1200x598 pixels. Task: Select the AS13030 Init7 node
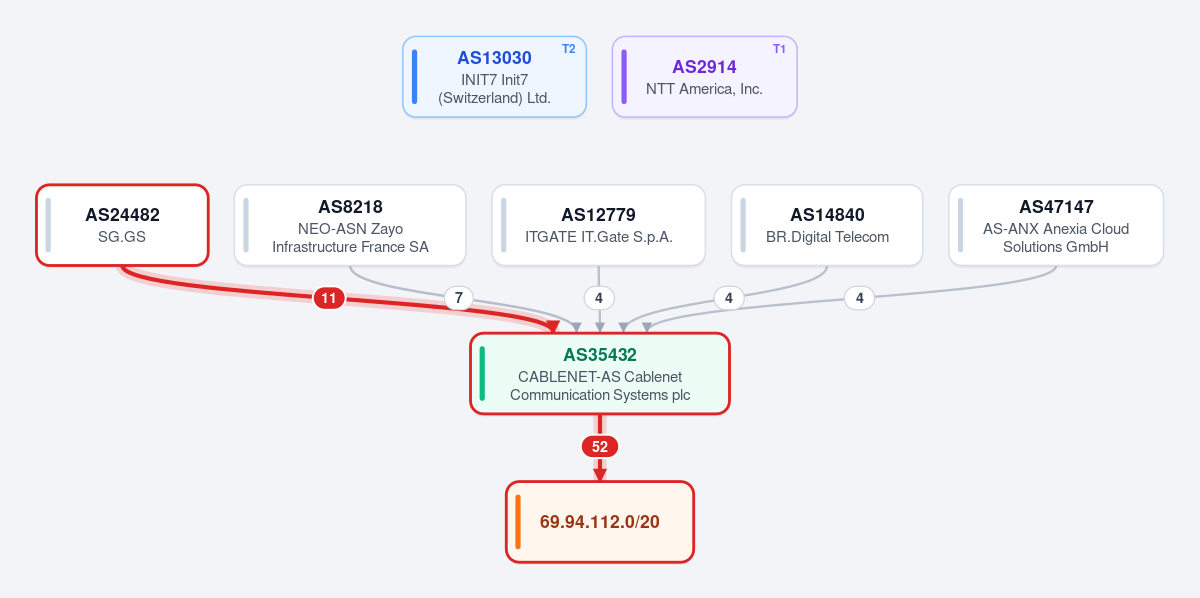tap(494, 77)
